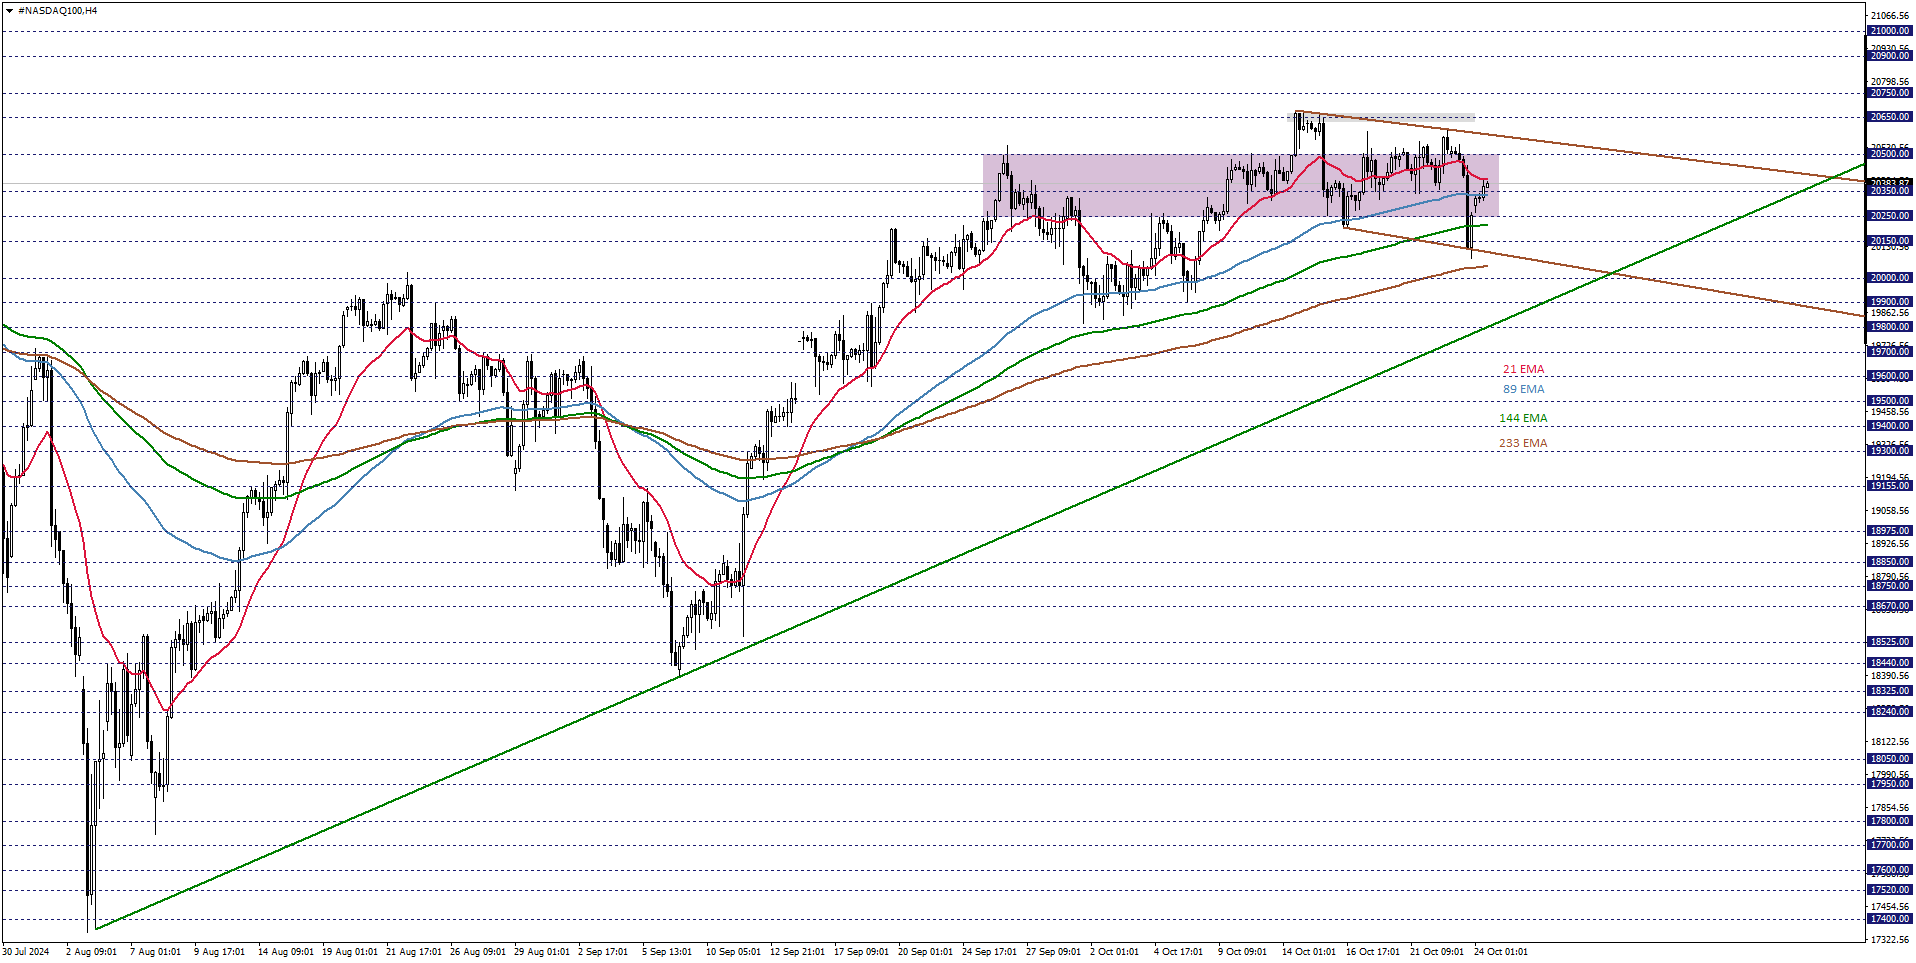
Task: Click the 18975.00 price level label
Action: [1889, 531]
